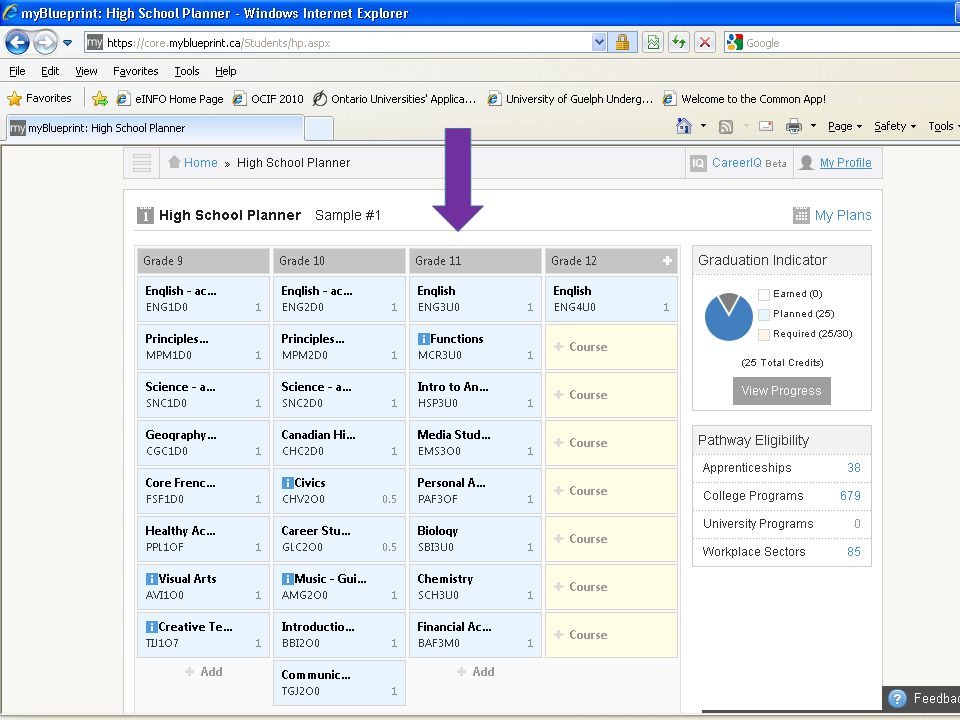Open the Safety dropdown menu
This screenshot has width=960, height=720.
pos(894,126)
